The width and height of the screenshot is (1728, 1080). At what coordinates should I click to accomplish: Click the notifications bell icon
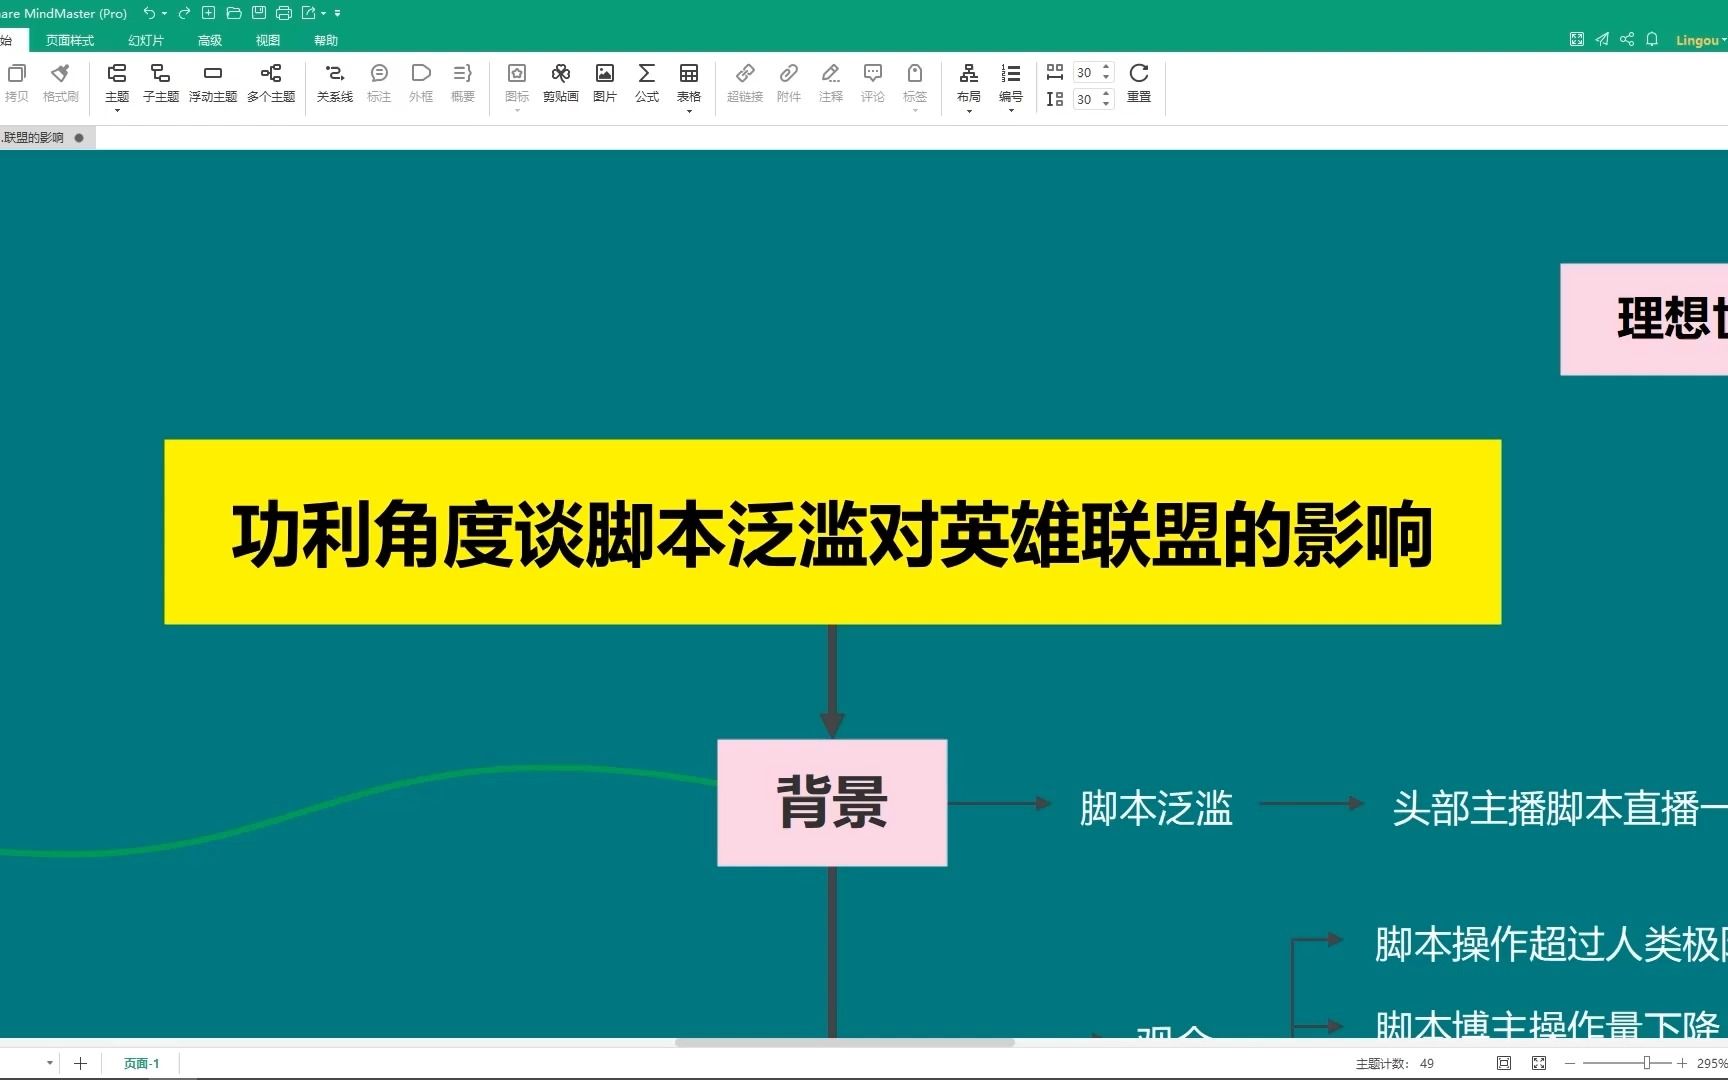pyautogui.click(x=1652, y=39)
